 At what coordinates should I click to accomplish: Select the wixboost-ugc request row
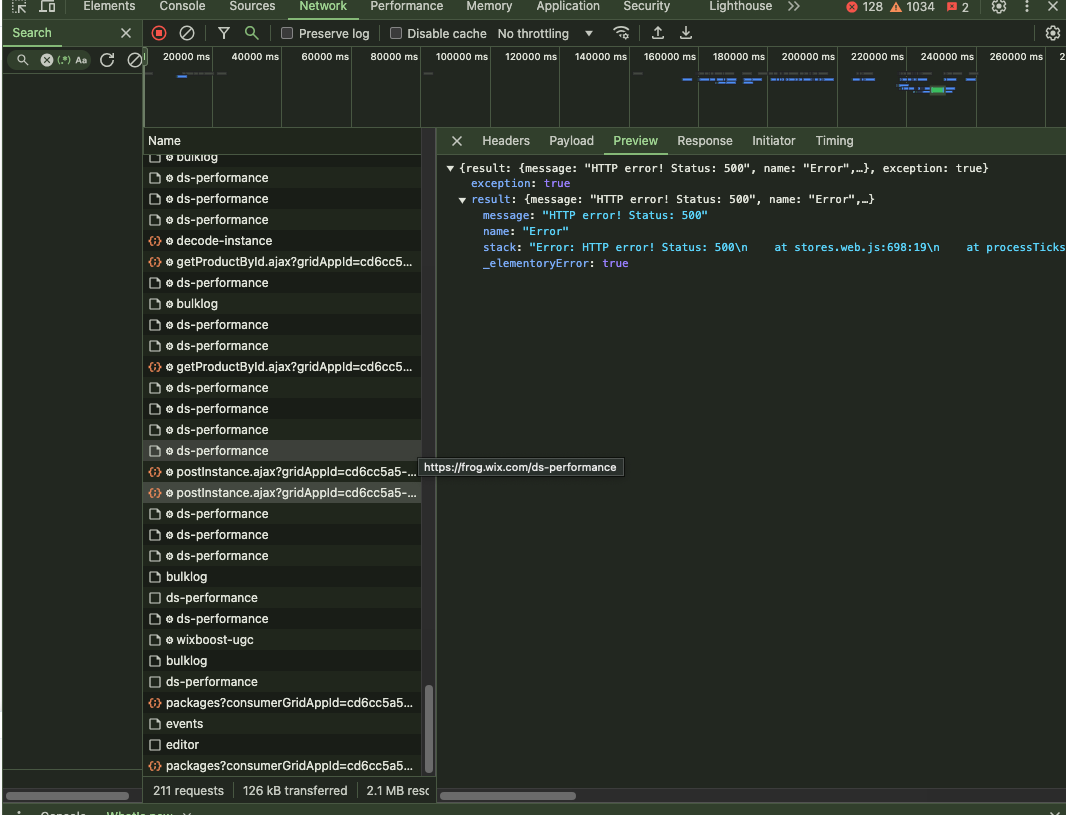(214, 640)
